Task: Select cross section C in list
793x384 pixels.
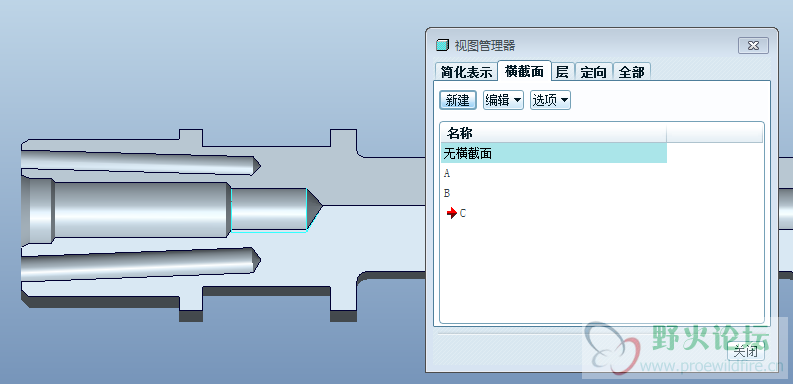Action: [554, 214]
